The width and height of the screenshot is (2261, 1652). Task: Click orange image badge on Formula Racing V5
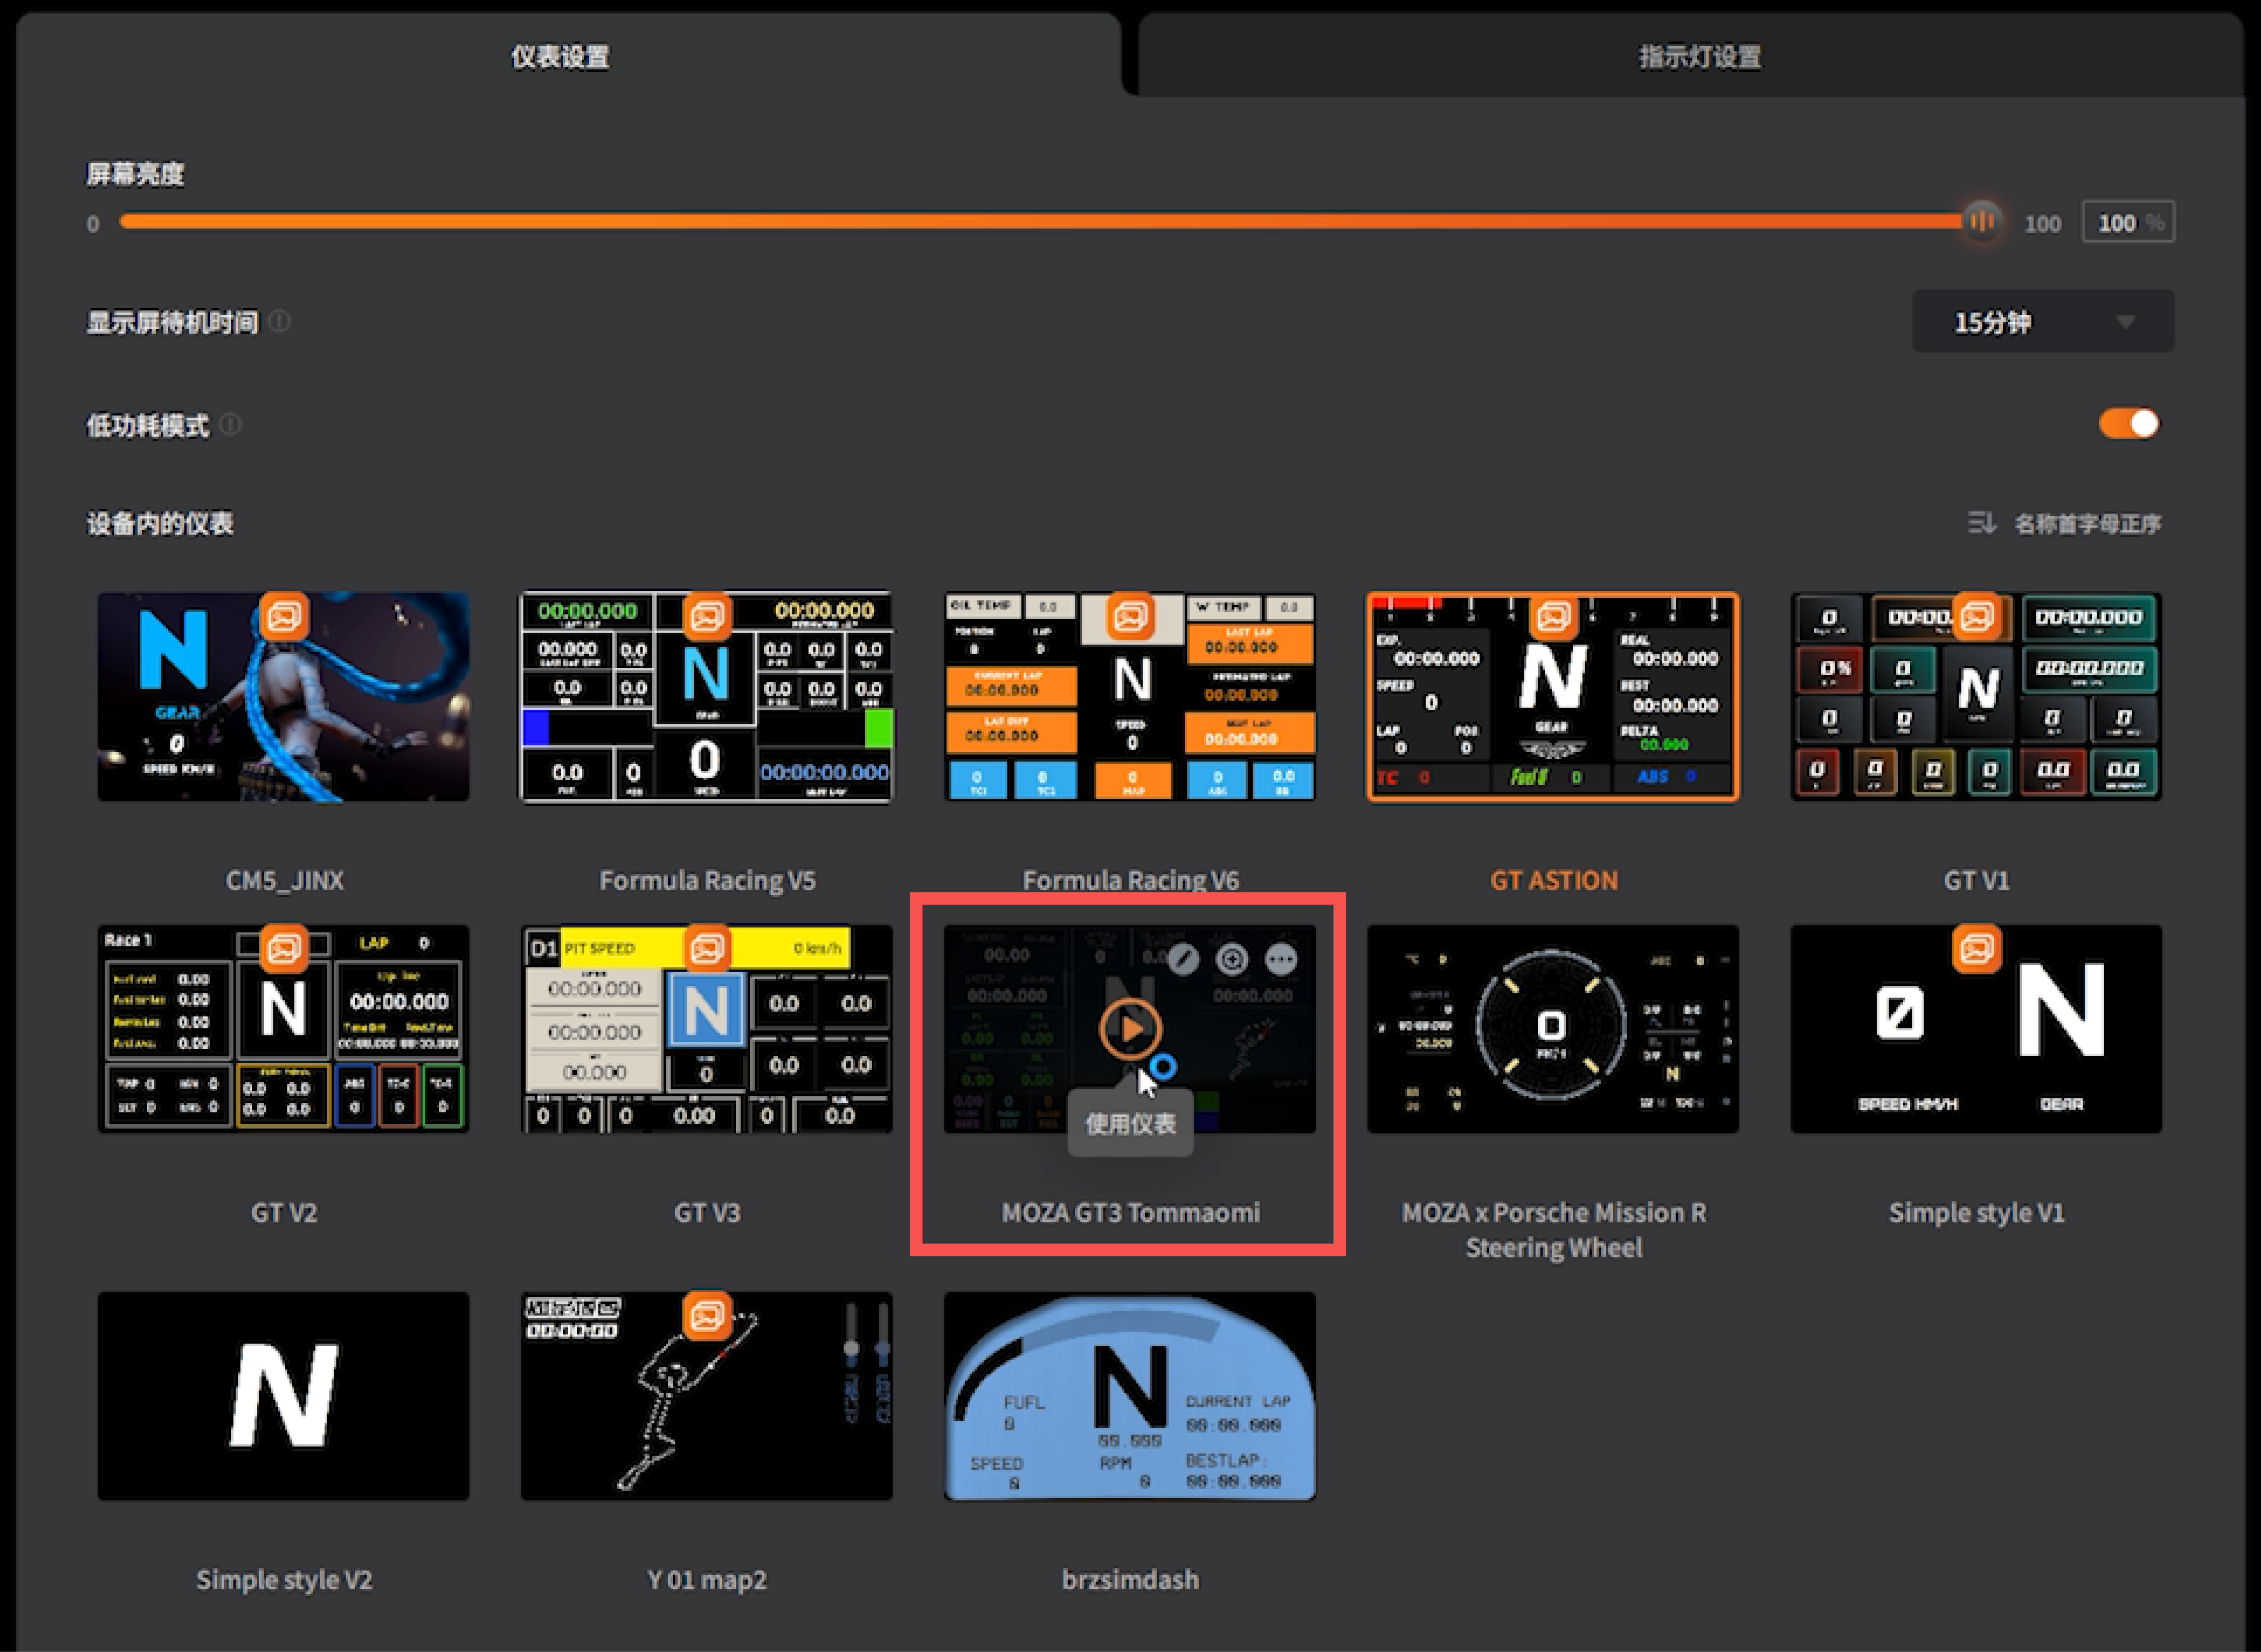pos(707,617)
